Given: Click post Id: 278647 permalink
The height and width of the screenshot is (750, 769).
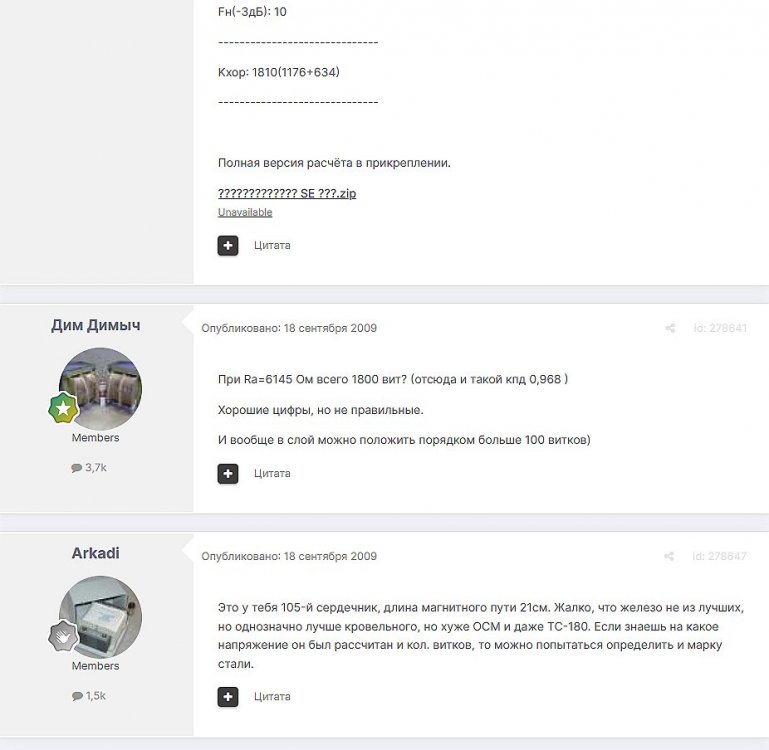Looking at the screenshot, I should coord(719,556).
